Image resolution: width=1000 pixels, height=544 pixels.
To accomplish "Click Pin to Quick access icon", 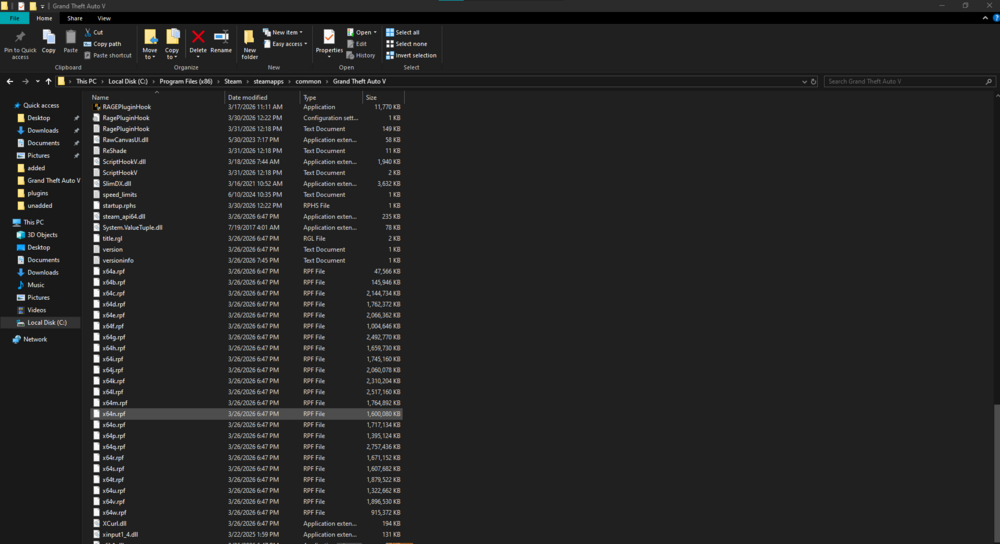I will coord(20,38).
